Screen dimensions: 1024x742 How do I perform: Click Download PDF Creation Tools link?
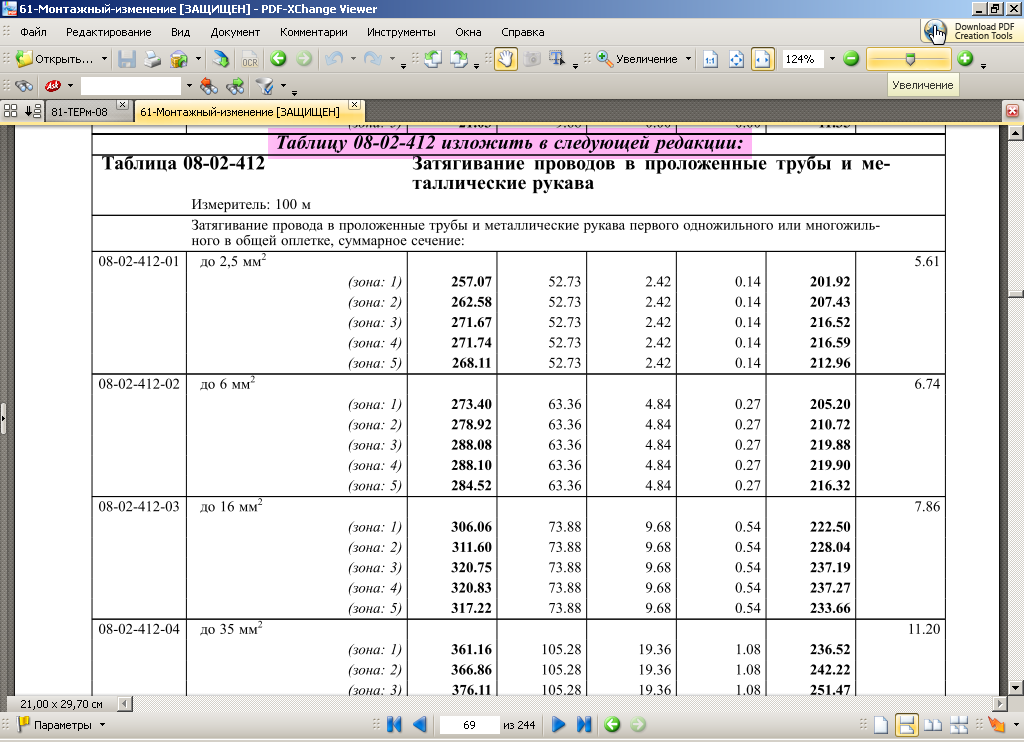pos(970,31)
